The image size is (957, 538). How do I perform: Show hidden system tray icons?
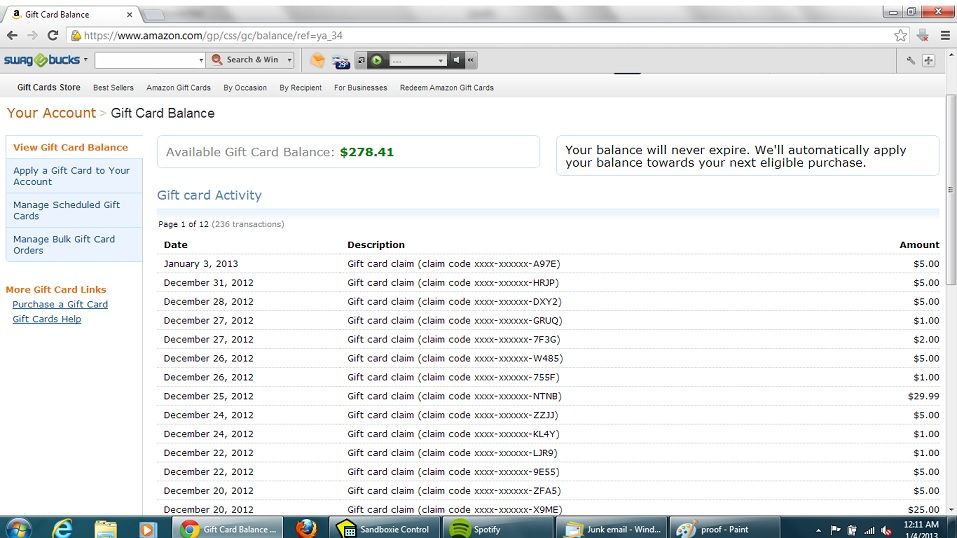coord(818,530)
